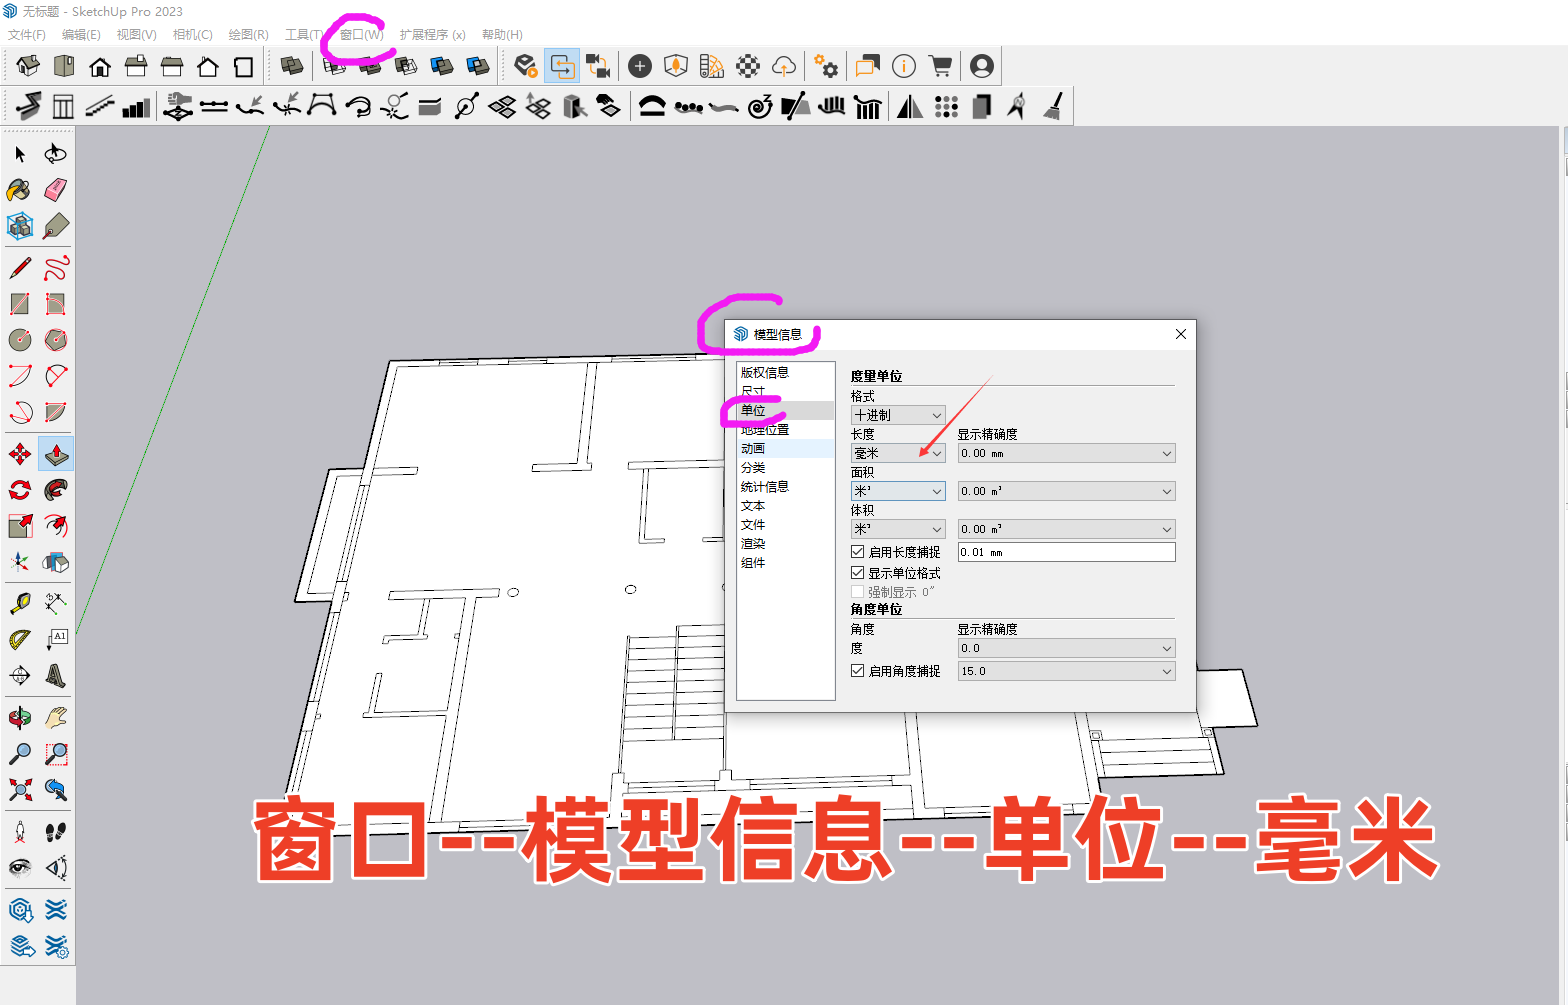
Task: Open the Extension Warehouse cart icon
Action: coord(940,66)
